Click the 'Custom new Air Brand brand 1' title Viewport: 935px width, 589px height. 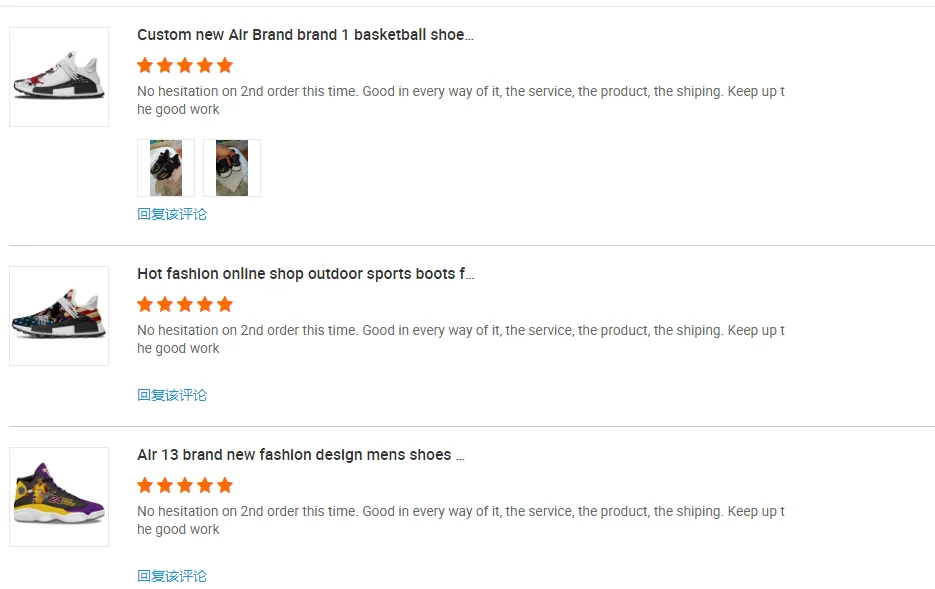coord(305,35)
